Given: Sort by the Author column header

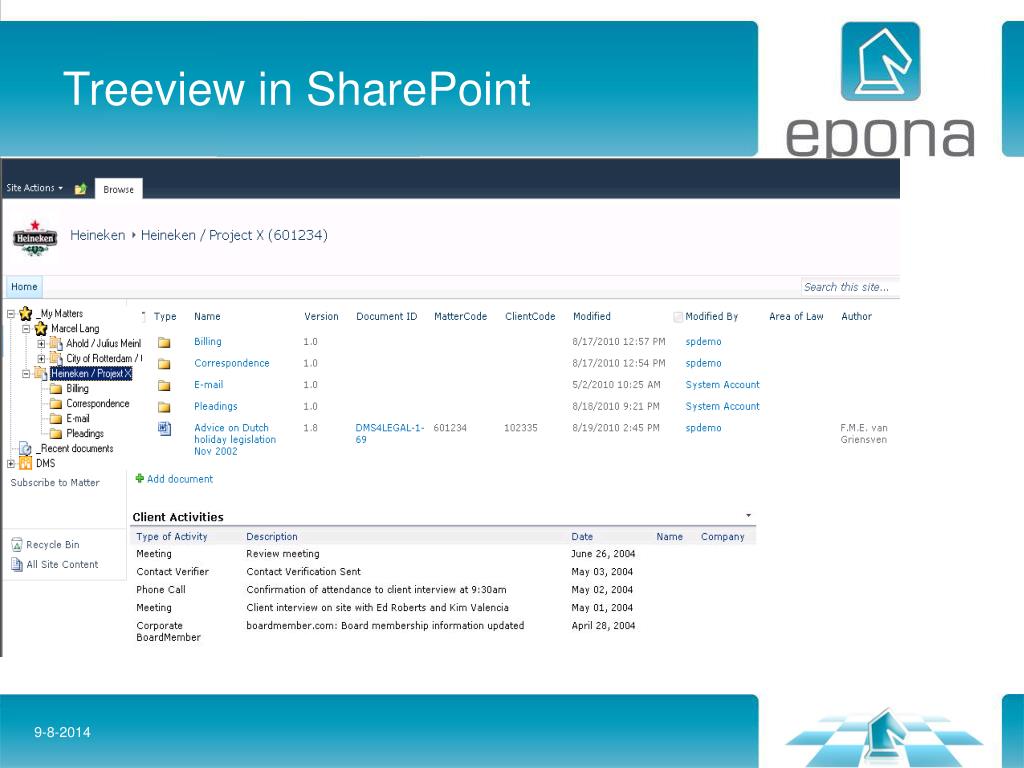Looking at the screenshot, I should click(856, 317).
